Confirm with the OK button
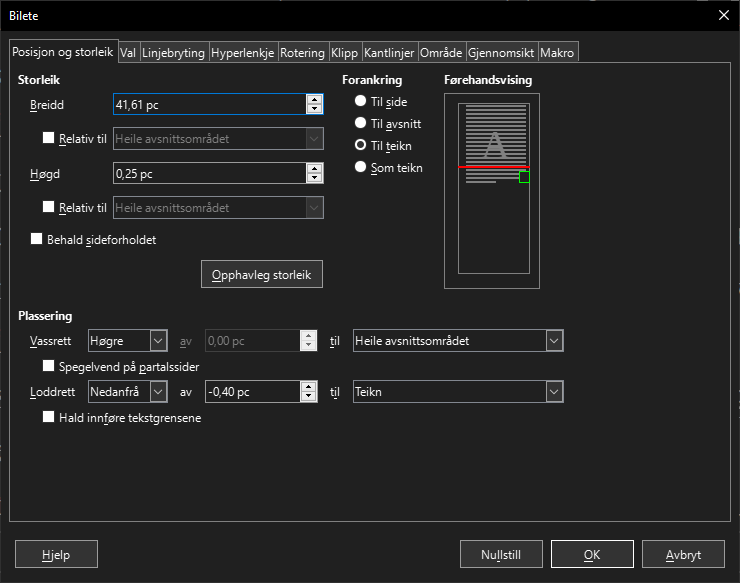The width and height of the screenshot is (740, 583). pyautogui.click(x=592, y=554)
